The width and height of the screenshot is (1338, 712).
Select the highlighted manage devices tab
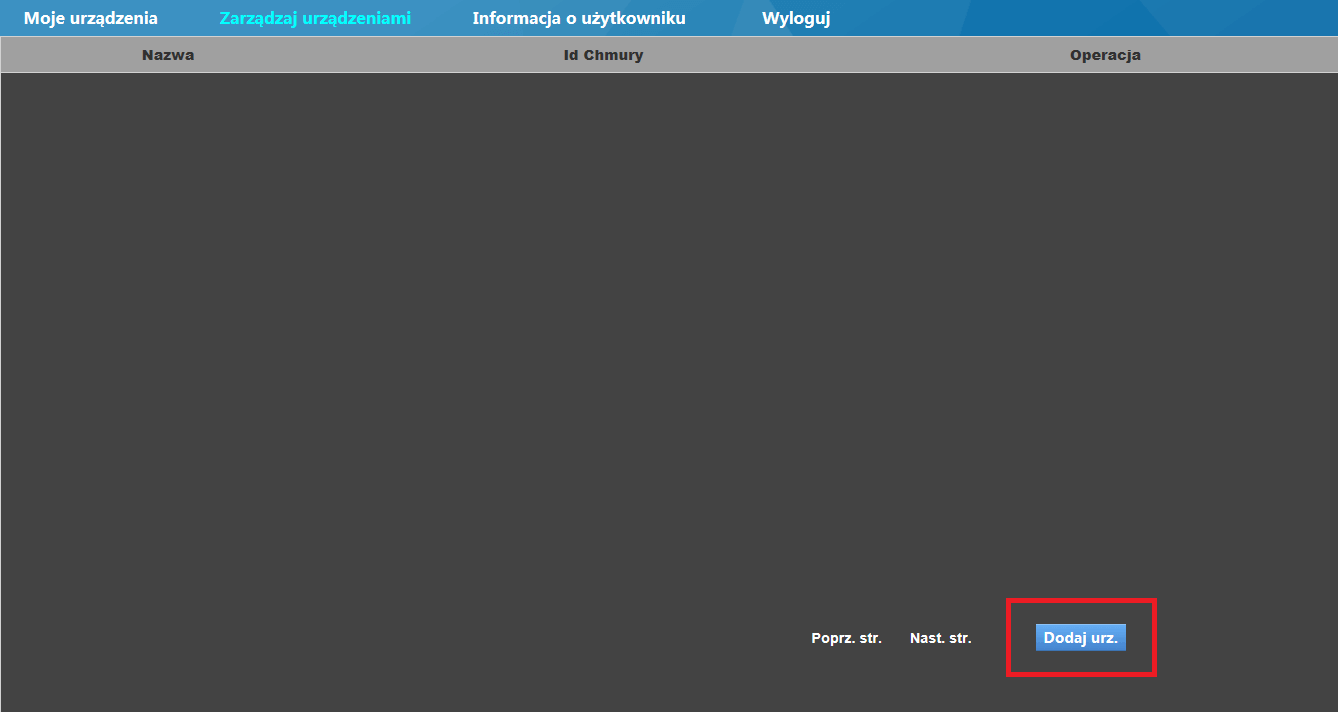coord(315,18)
